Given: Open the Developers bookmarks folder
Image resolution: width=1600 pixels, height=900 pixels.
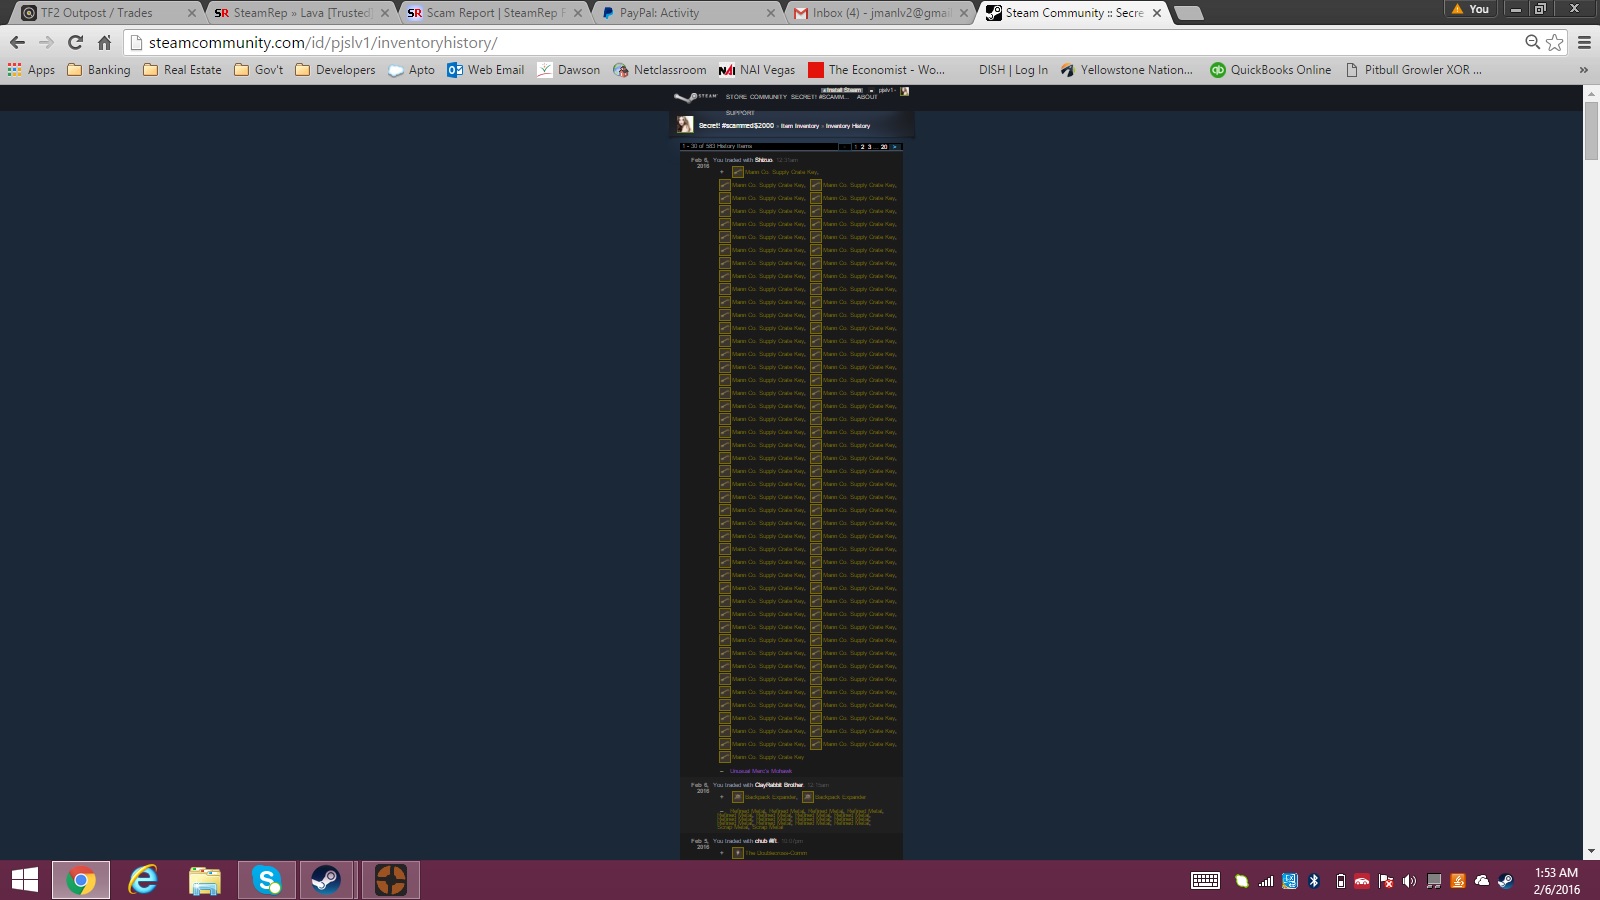Looking at the screenshot, I should [335, 70].
